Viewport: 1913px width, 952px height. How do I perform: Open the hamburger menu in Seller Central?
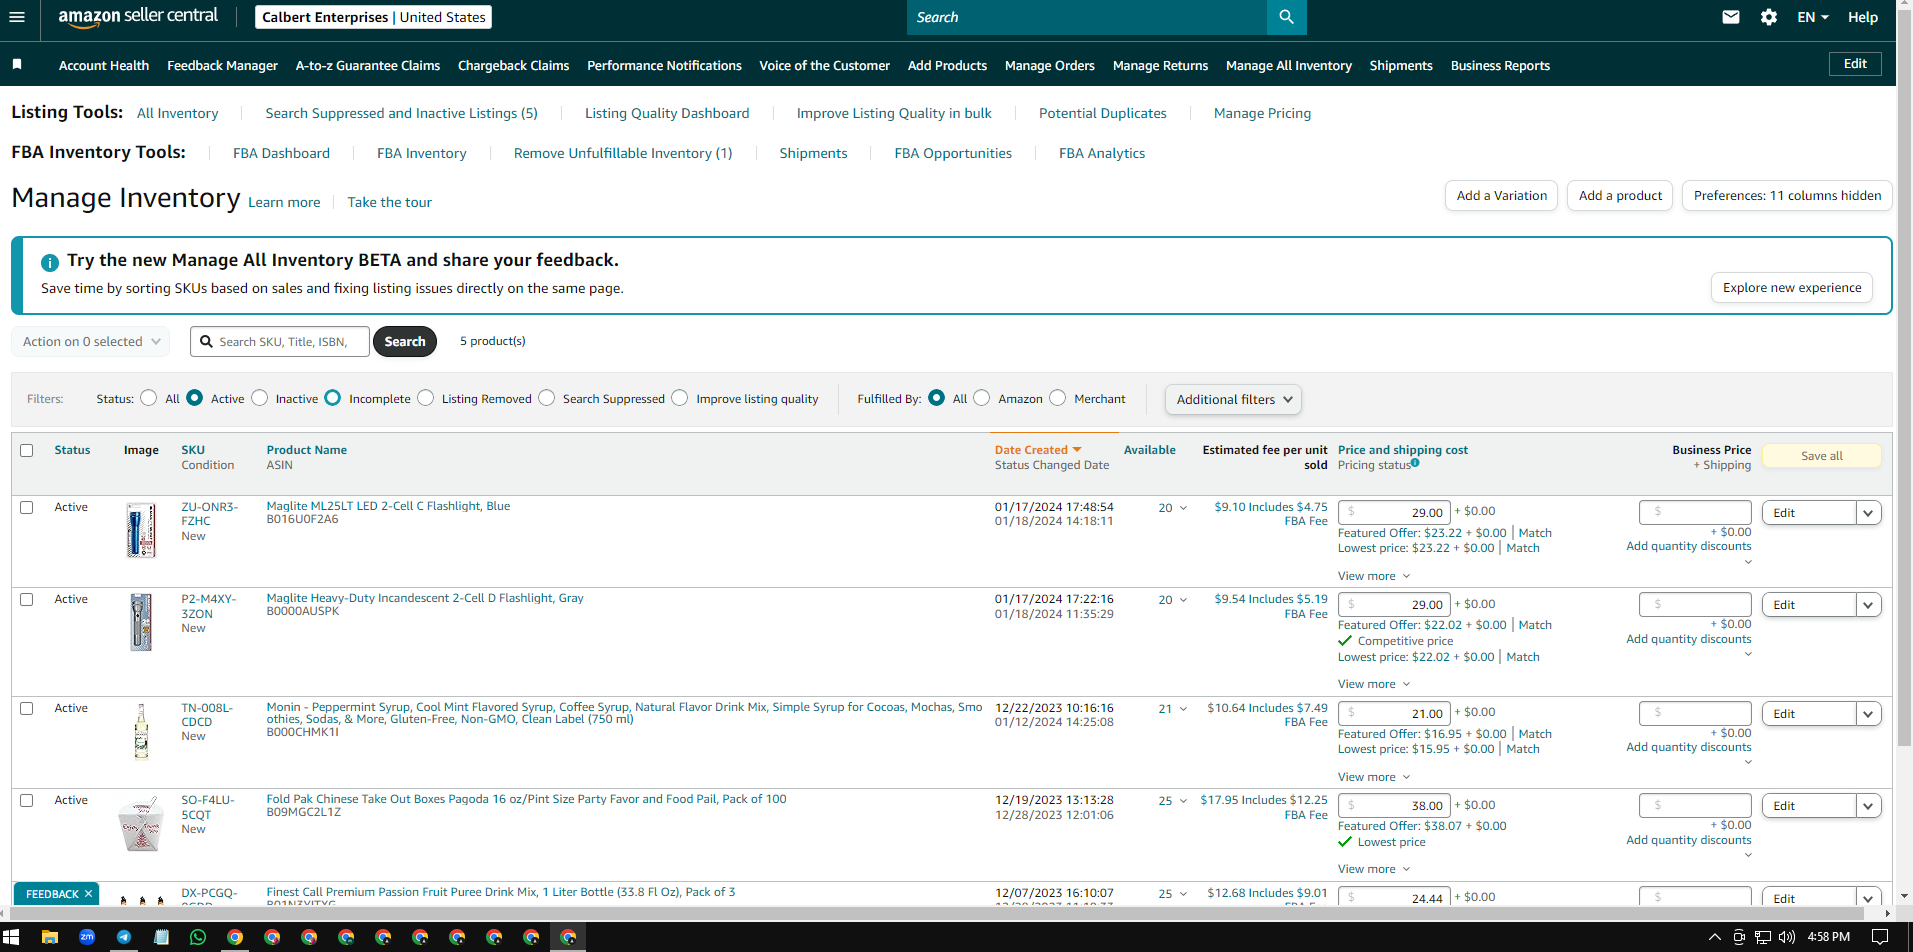(16, 17)
